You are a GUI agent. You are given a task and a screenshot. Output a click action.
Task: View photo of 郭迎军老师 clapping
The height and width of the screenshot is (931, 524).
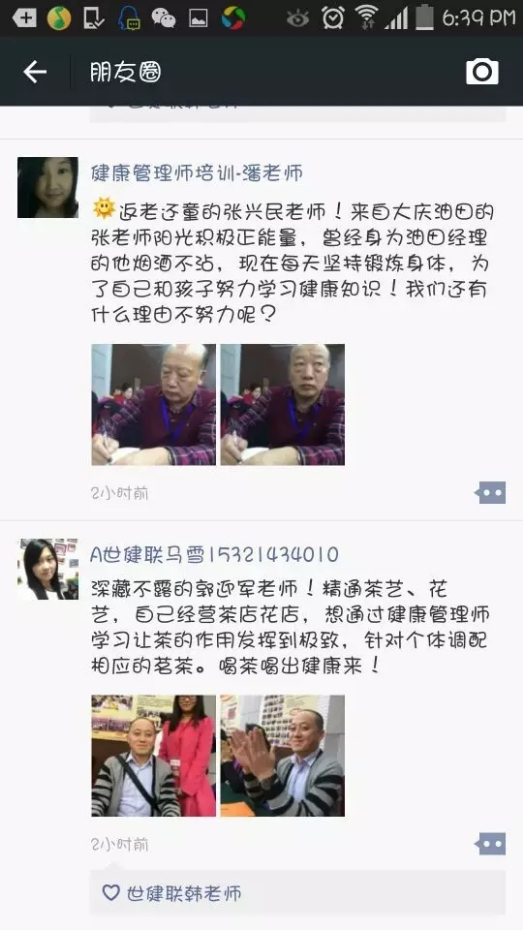click(282, 756)
